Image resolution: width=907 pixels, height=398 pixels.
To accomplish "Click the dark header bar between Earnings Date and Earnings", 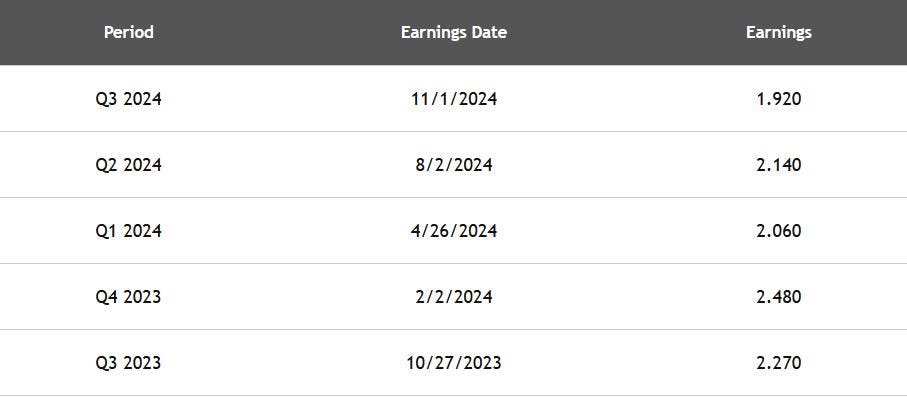I will pos(626,32).
